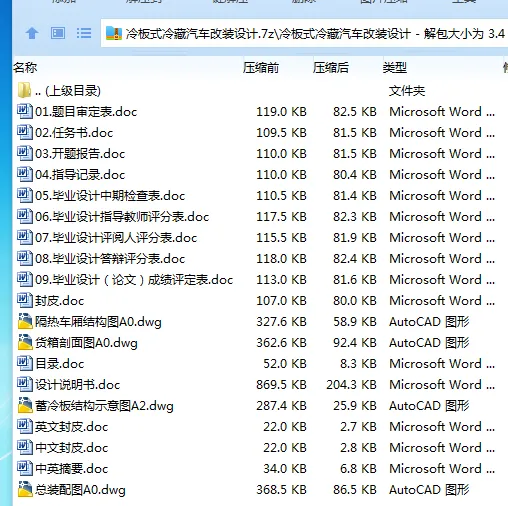Image resolution: width=508 pixels, height=506 pixels.
Task: Sort files by 压缩前 column header
Action: coord(261,68)
